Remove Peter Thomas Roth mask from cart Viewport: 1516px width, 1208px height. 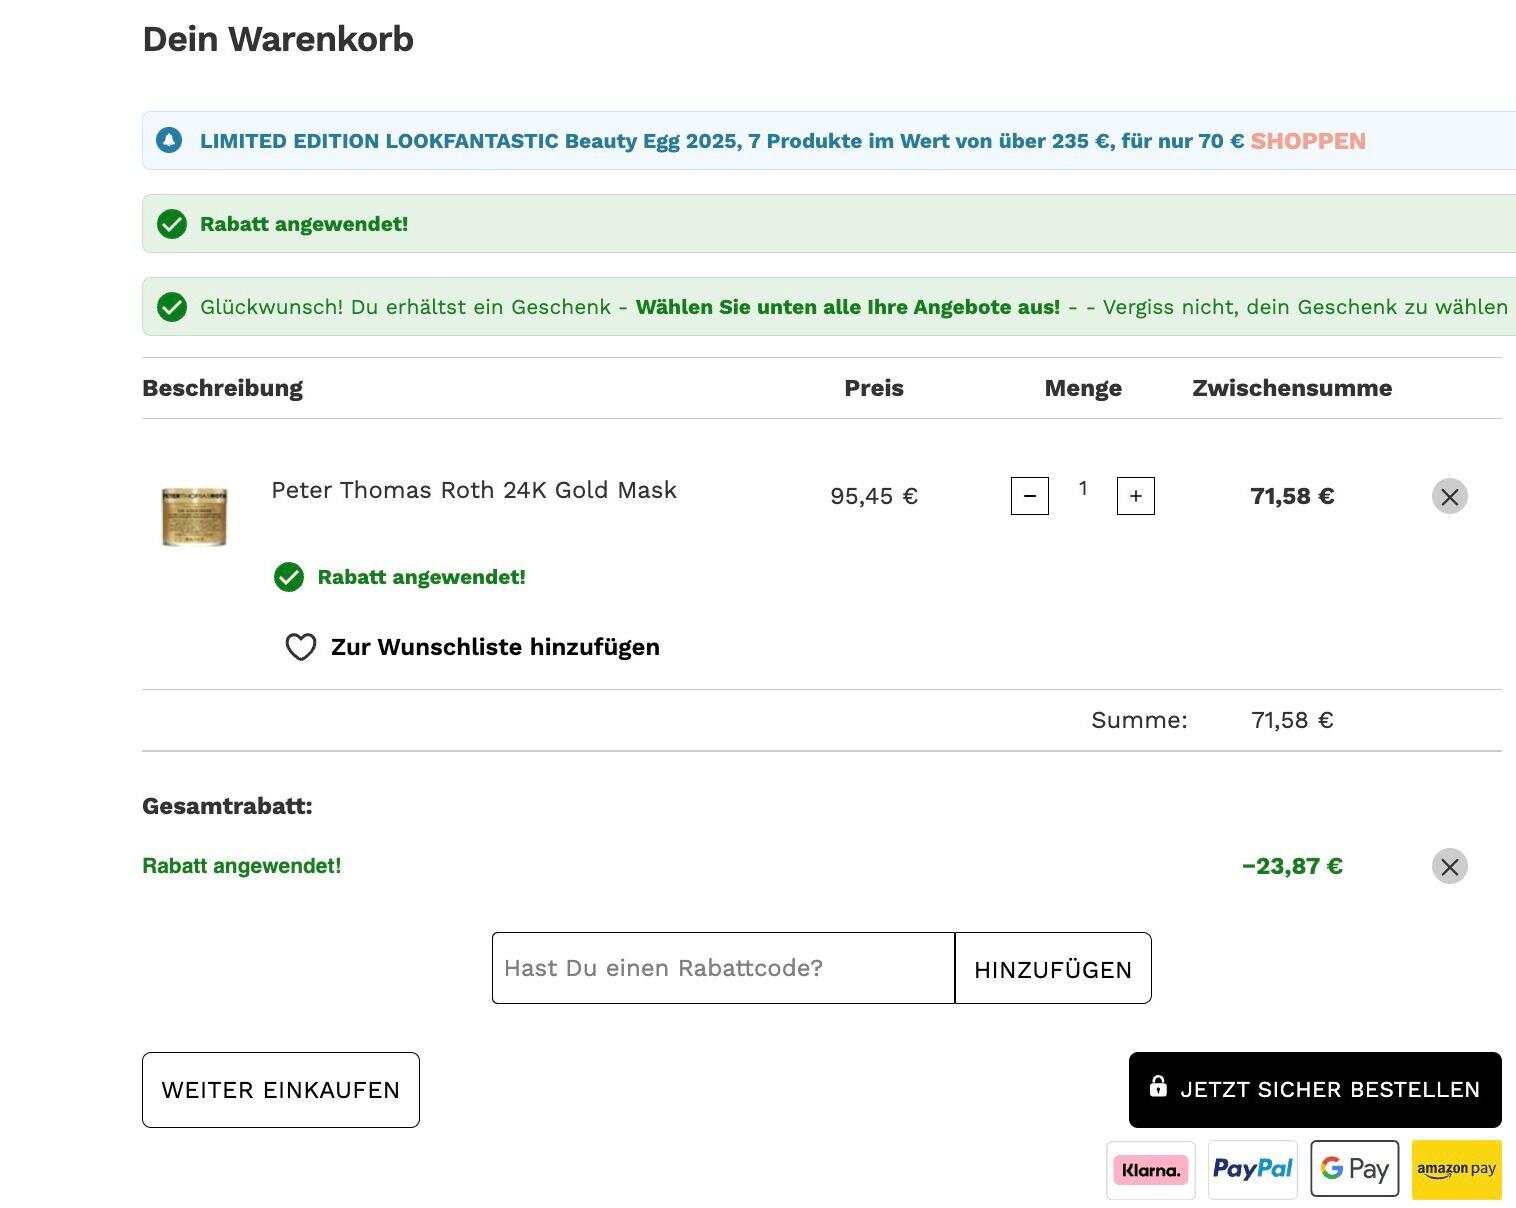[x=1449, y=496]
